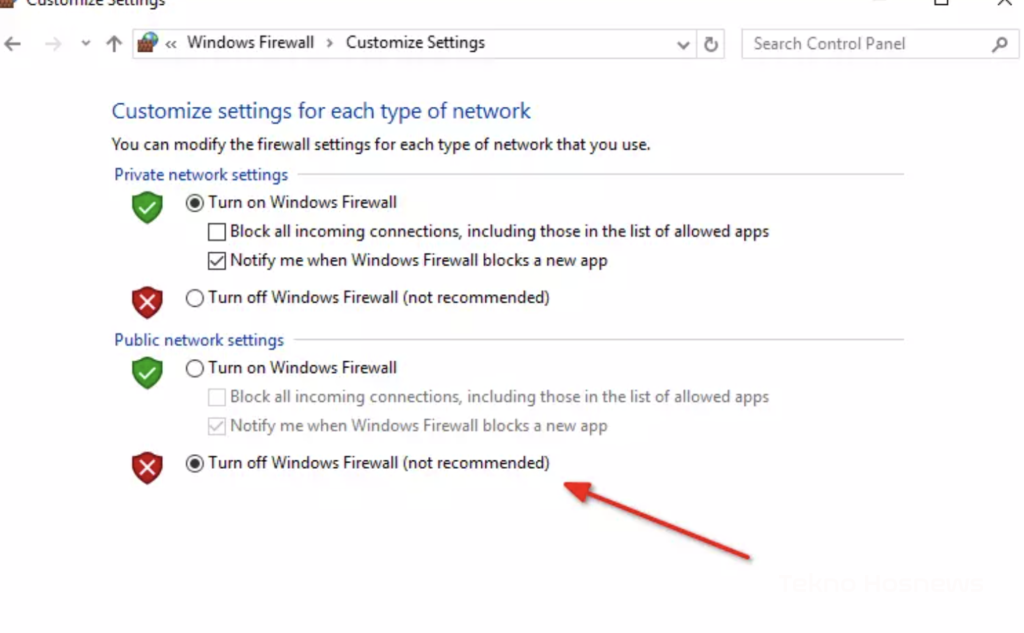Click the Search Control Panel field
The width and height of the screenshot is (1024, 633).
880,44
